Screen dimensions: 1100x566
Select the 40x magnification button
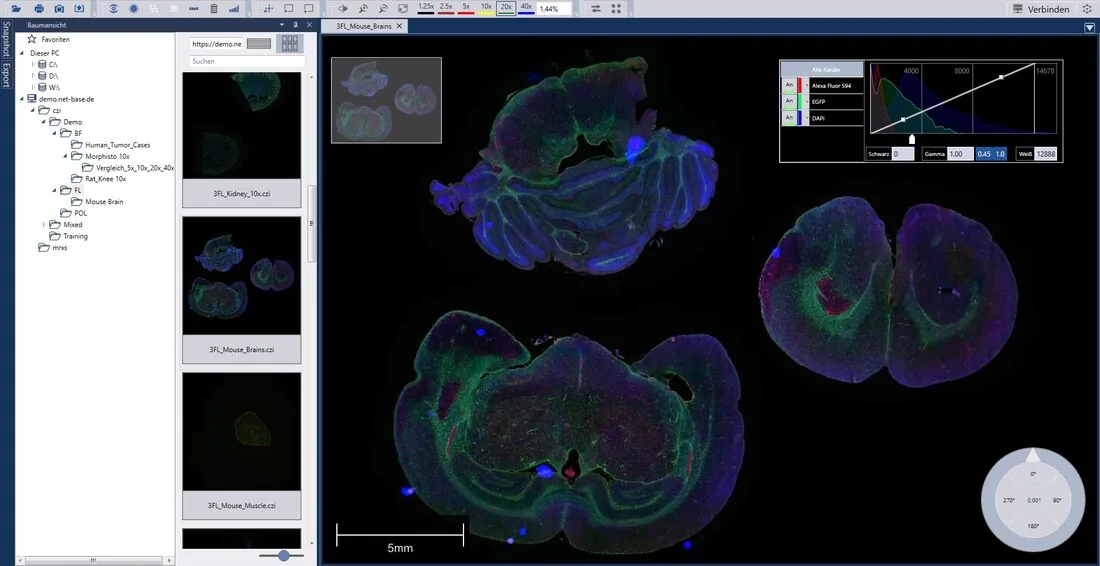coord(526,8)
